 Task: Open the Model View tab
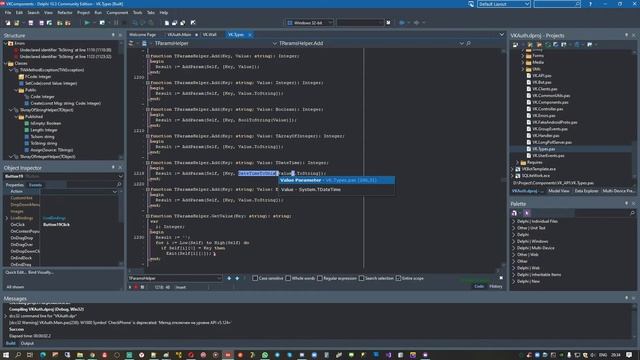(559, 191)
